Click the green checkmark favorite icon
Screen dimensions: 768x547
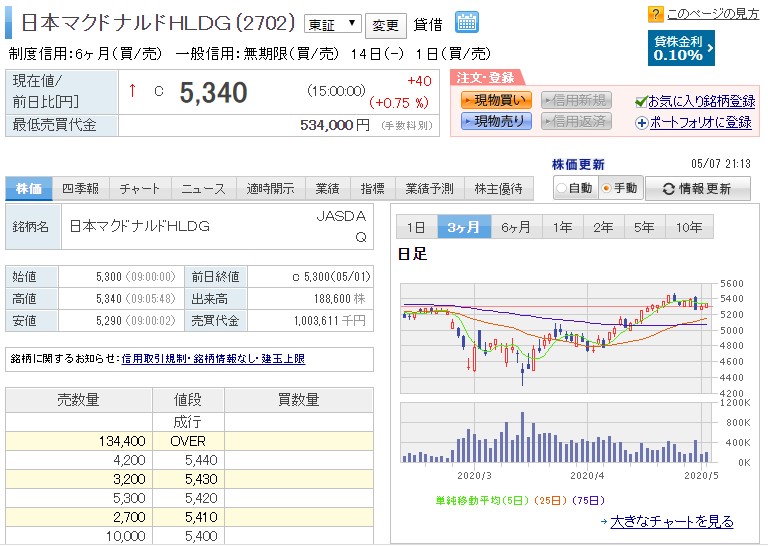[641, 101]
